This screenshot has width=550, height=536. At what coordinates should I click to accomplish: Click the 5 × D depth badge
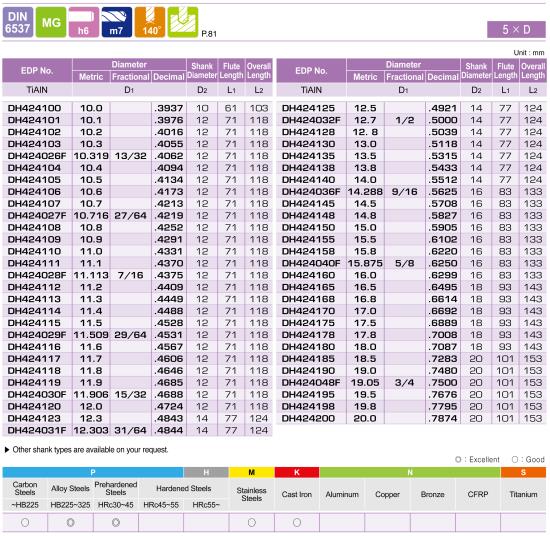[x=516, y=29]
